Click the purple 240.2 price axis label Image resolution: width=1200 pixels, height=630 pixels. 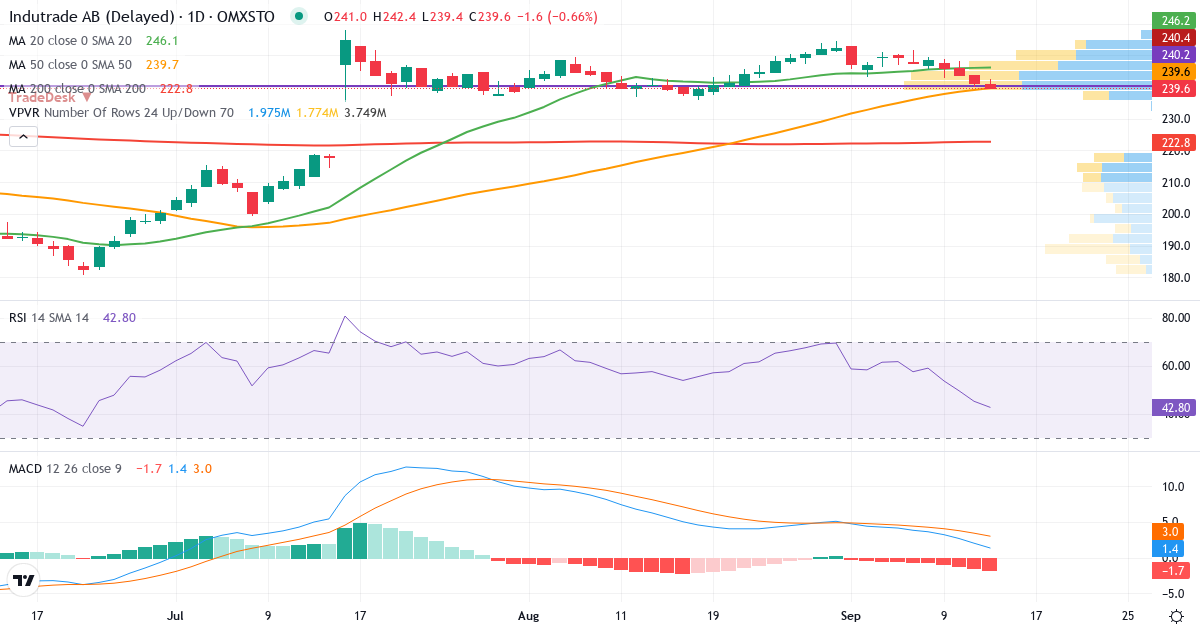pyautogui.click(x=1172, y=54)
